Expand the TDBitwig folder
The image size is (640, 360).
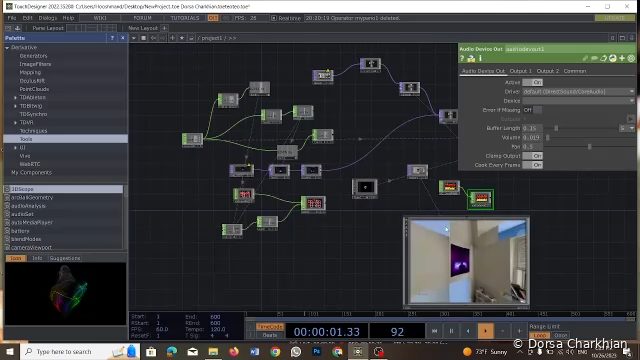coord(16,106)
